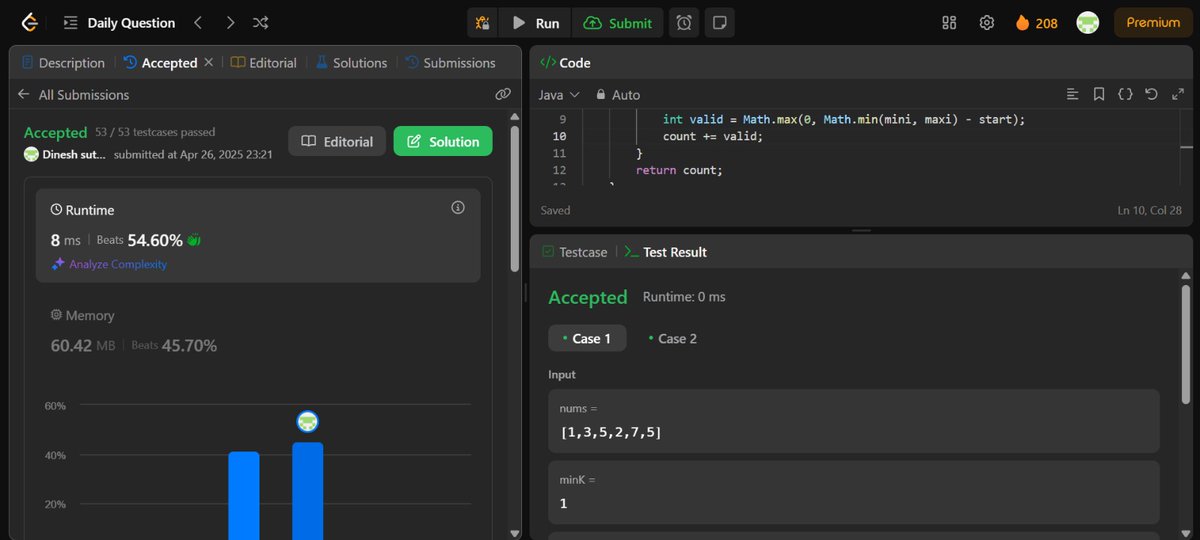Select Case 1
1200x540 pixels.
click(587, 338)
